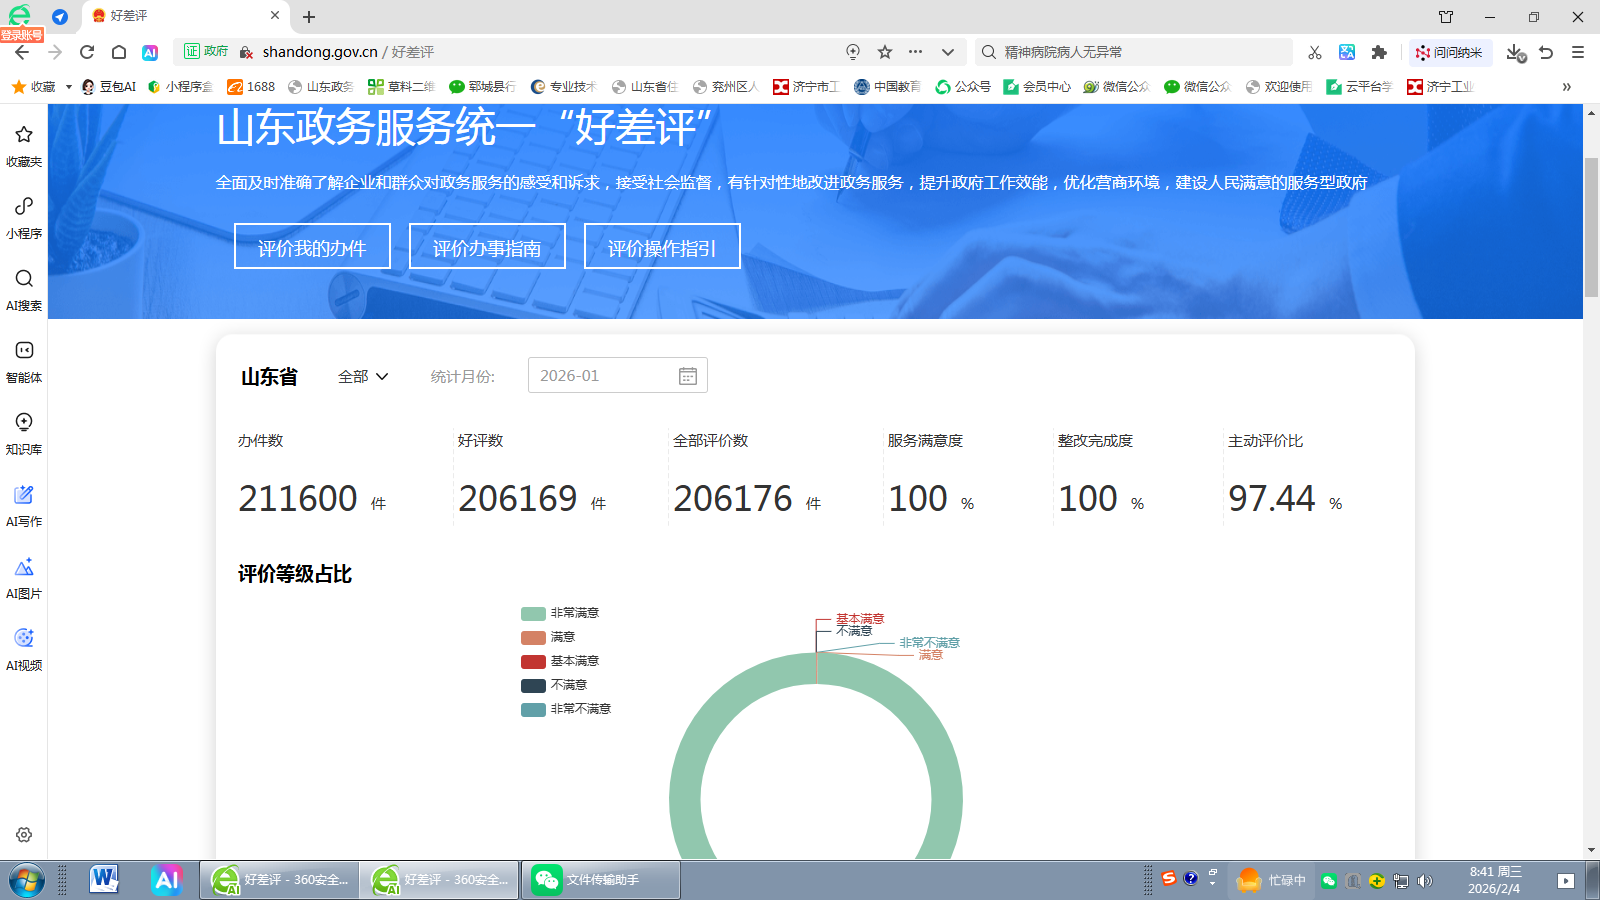This screenshot has height=900, width=1600.
Task: Open the AI图片 sidebar tool
Action: [x=24, y=576]
